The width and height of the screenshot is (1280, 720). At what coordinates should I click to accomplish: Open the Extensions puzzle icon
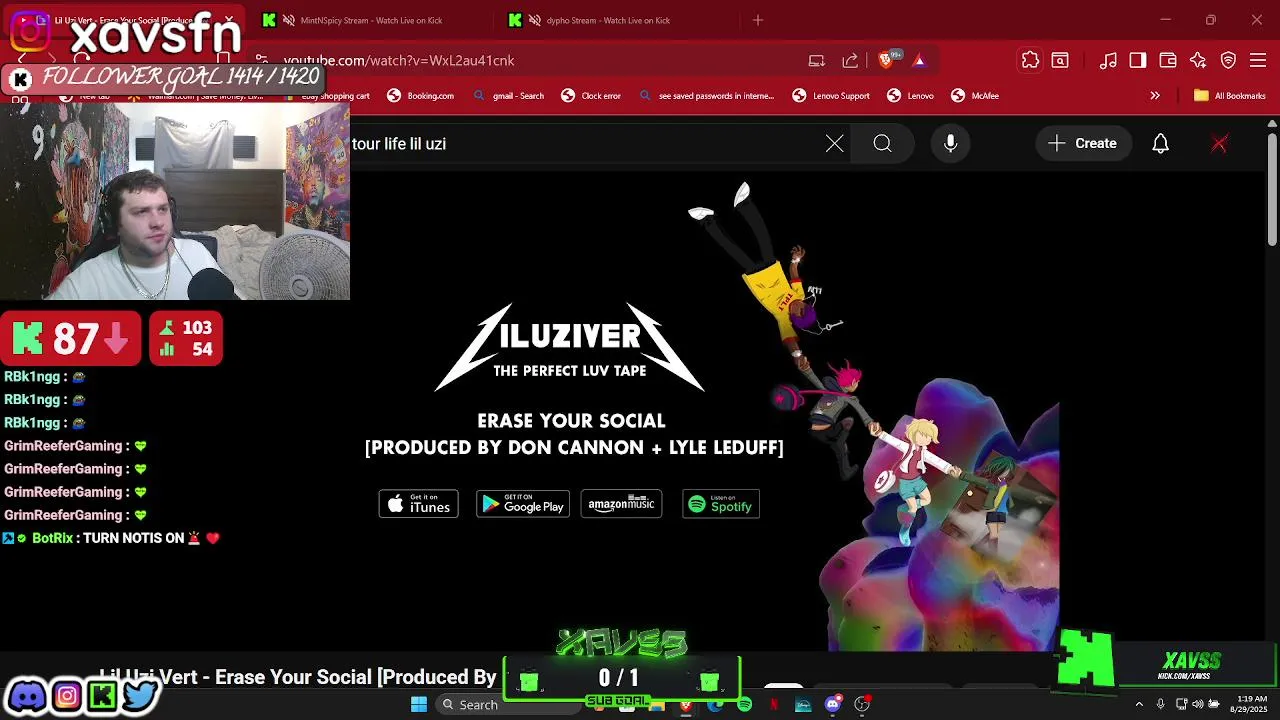pos(1030,60)
